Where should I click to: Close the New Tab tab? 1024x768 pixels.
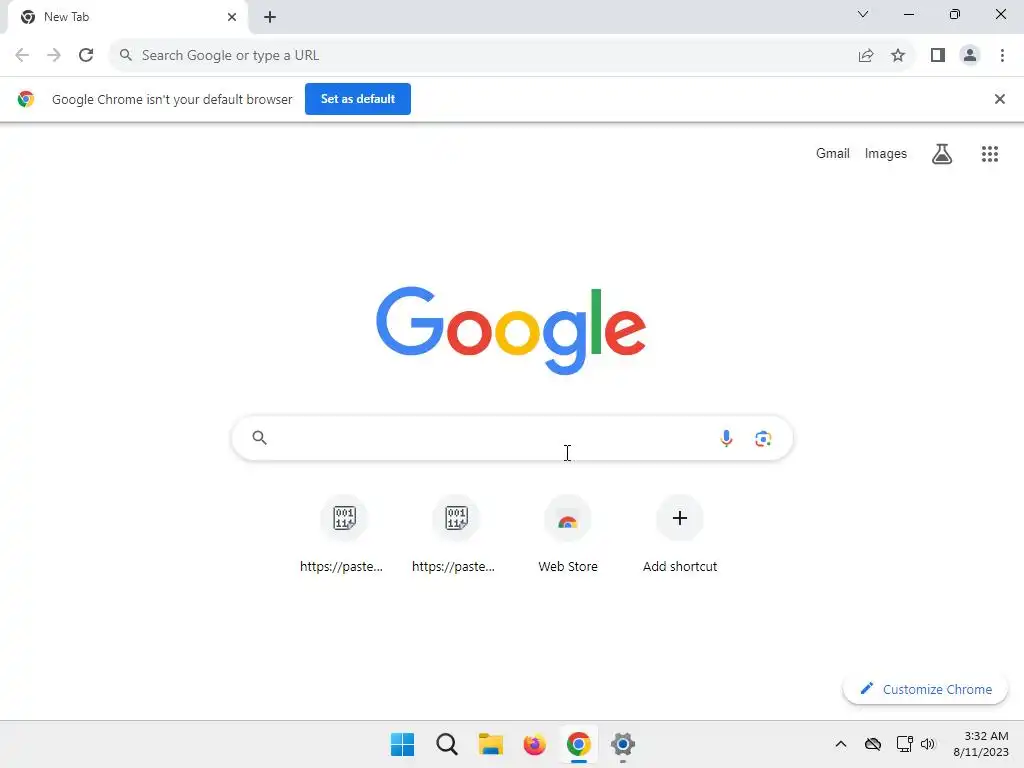point(232,17)
